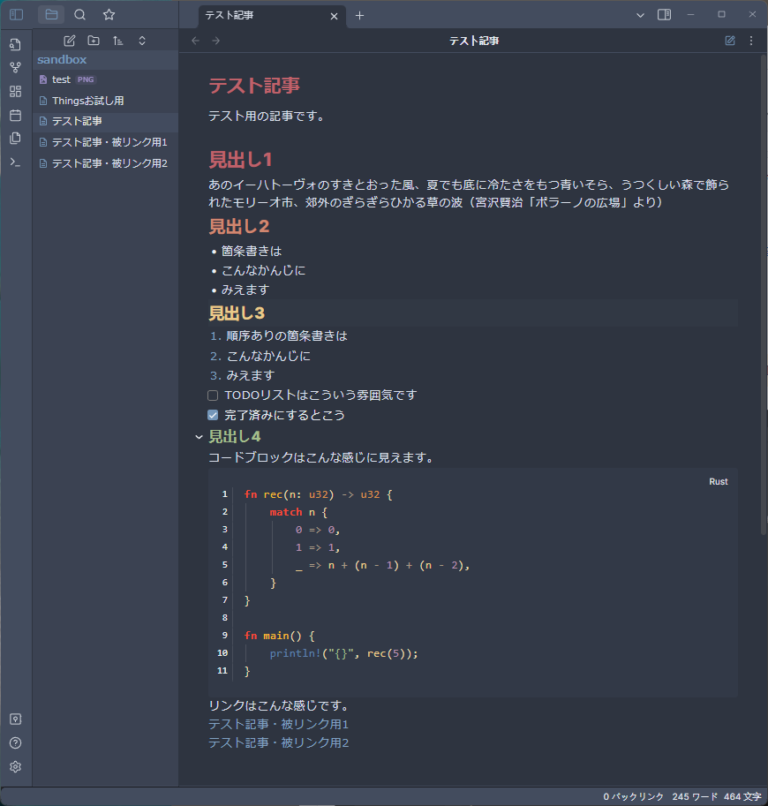Open search with the magnifier icon
Screen dimensions: 768x806
click(80, 15)
